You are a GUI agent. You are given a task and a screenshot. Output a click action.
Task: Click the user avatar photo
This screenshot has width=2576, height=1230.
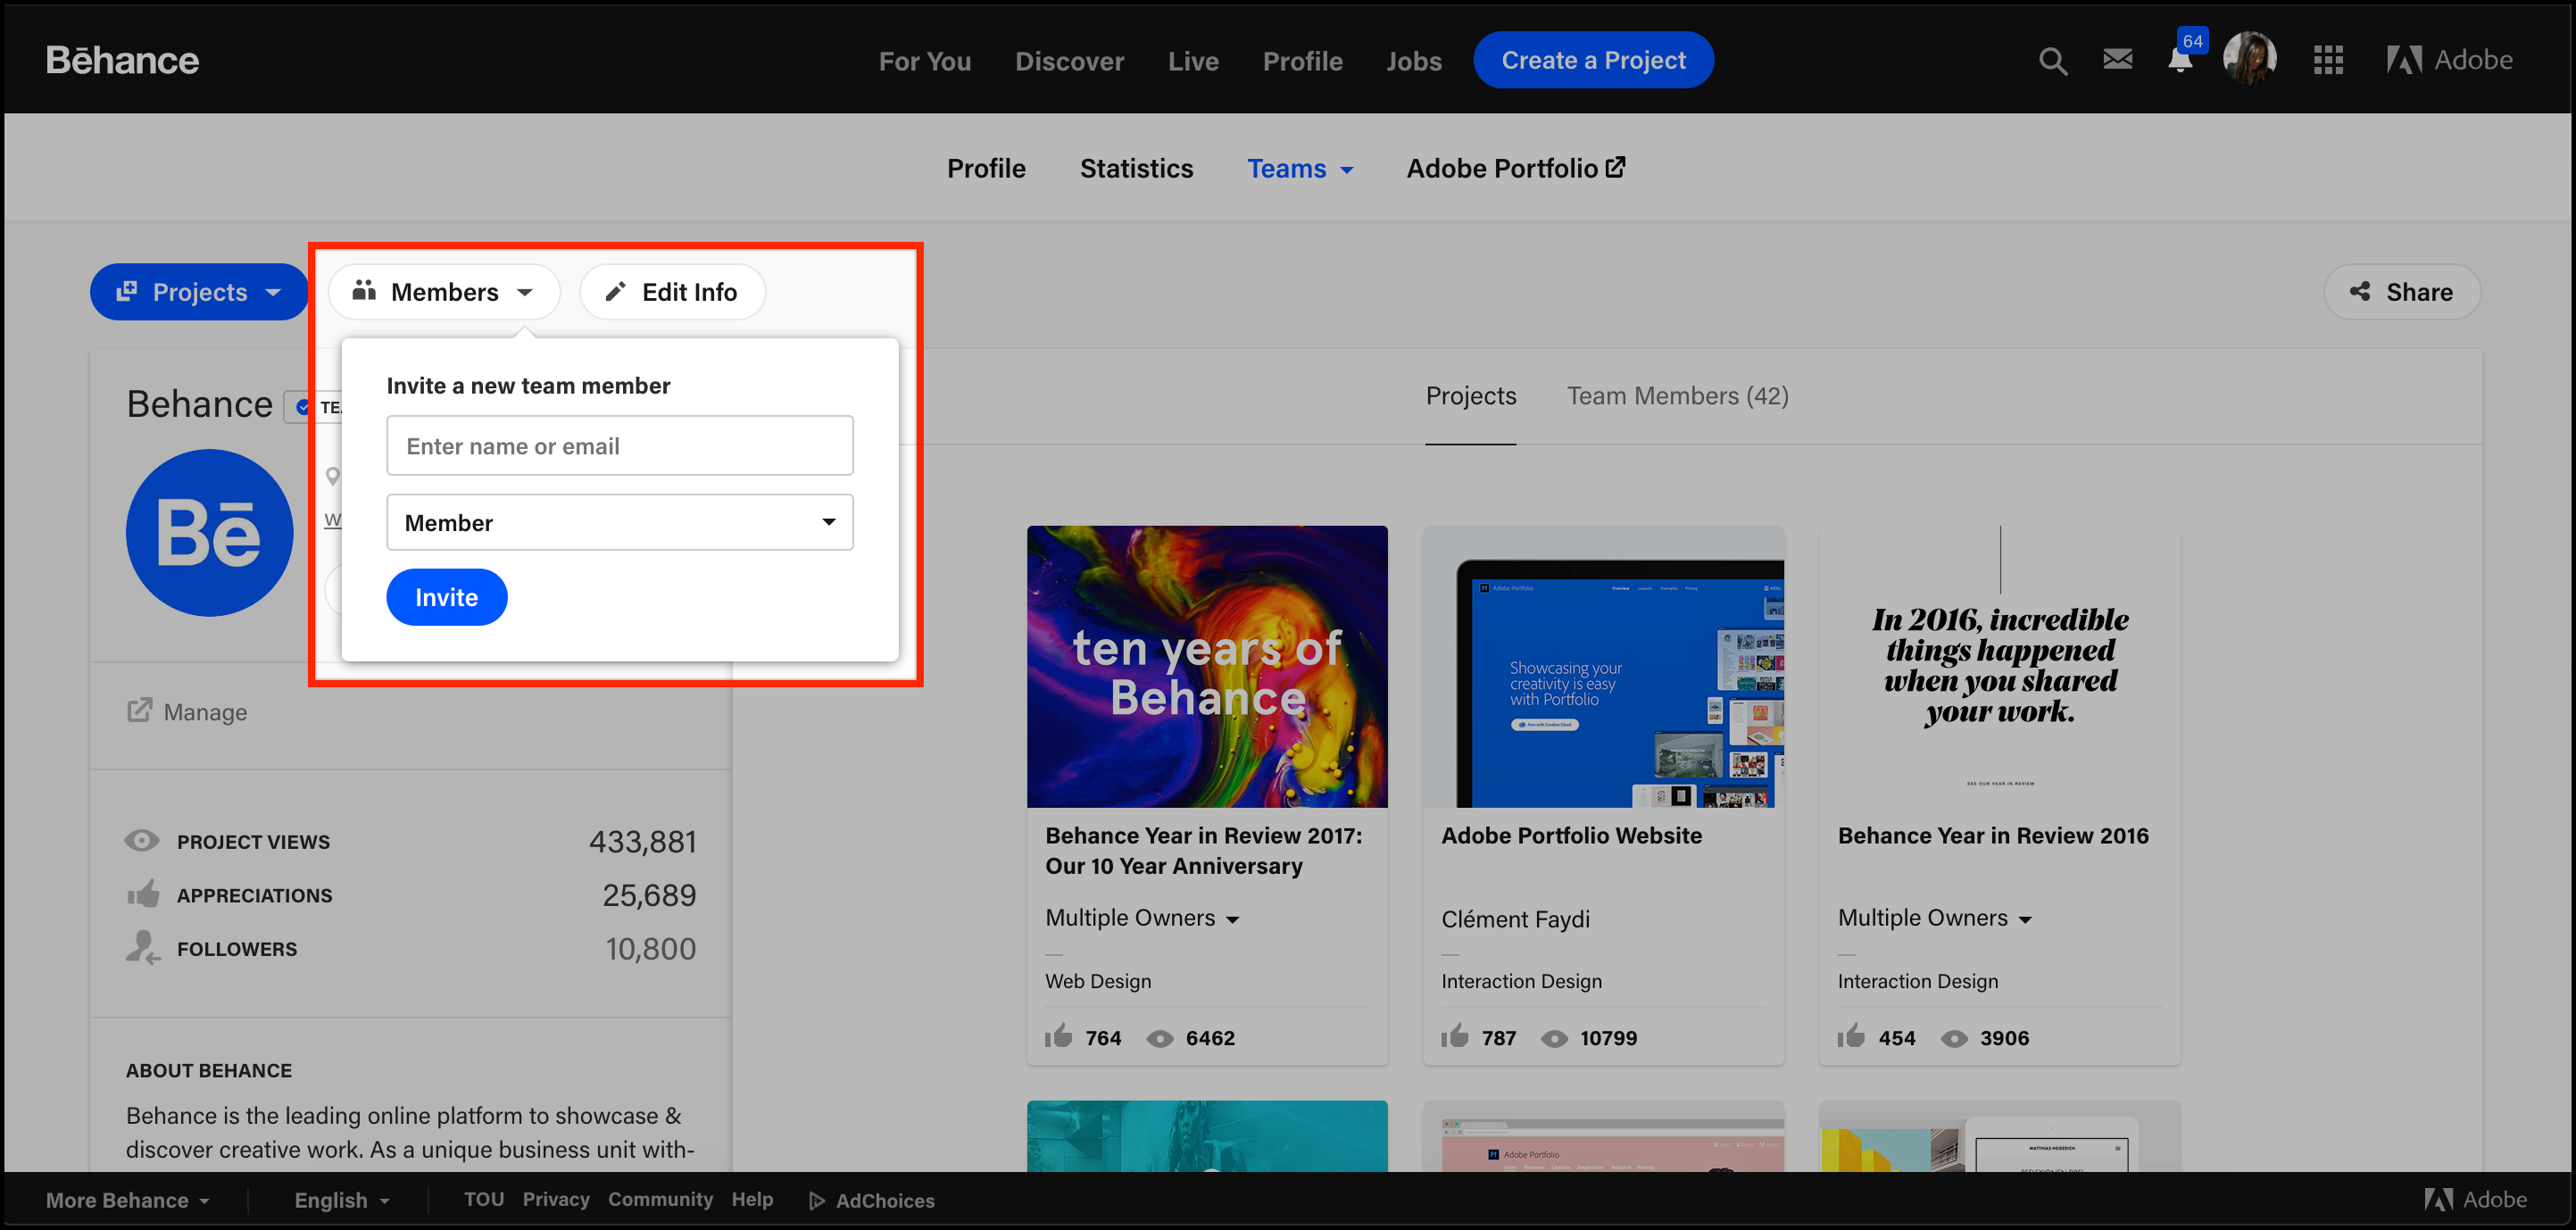(x=2250, y=59)
